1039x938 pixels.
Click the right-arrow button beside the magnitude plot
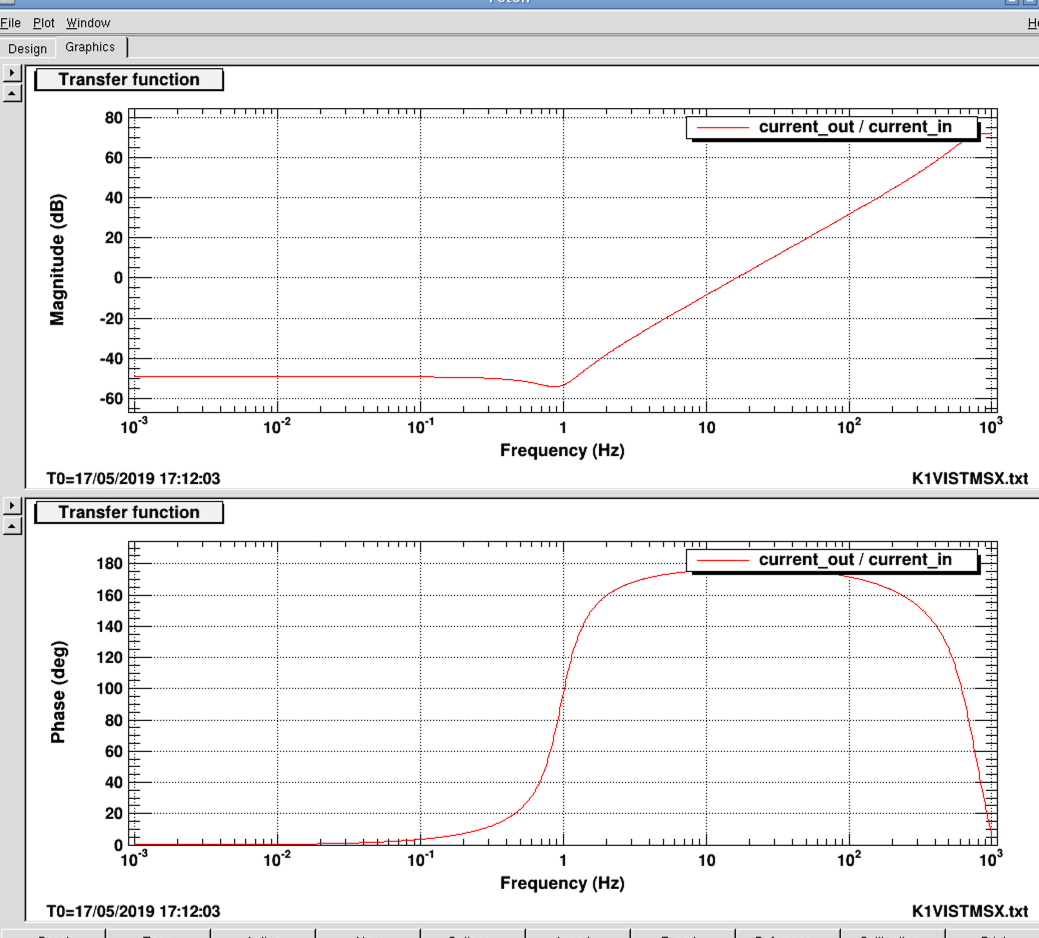point(12,72)
